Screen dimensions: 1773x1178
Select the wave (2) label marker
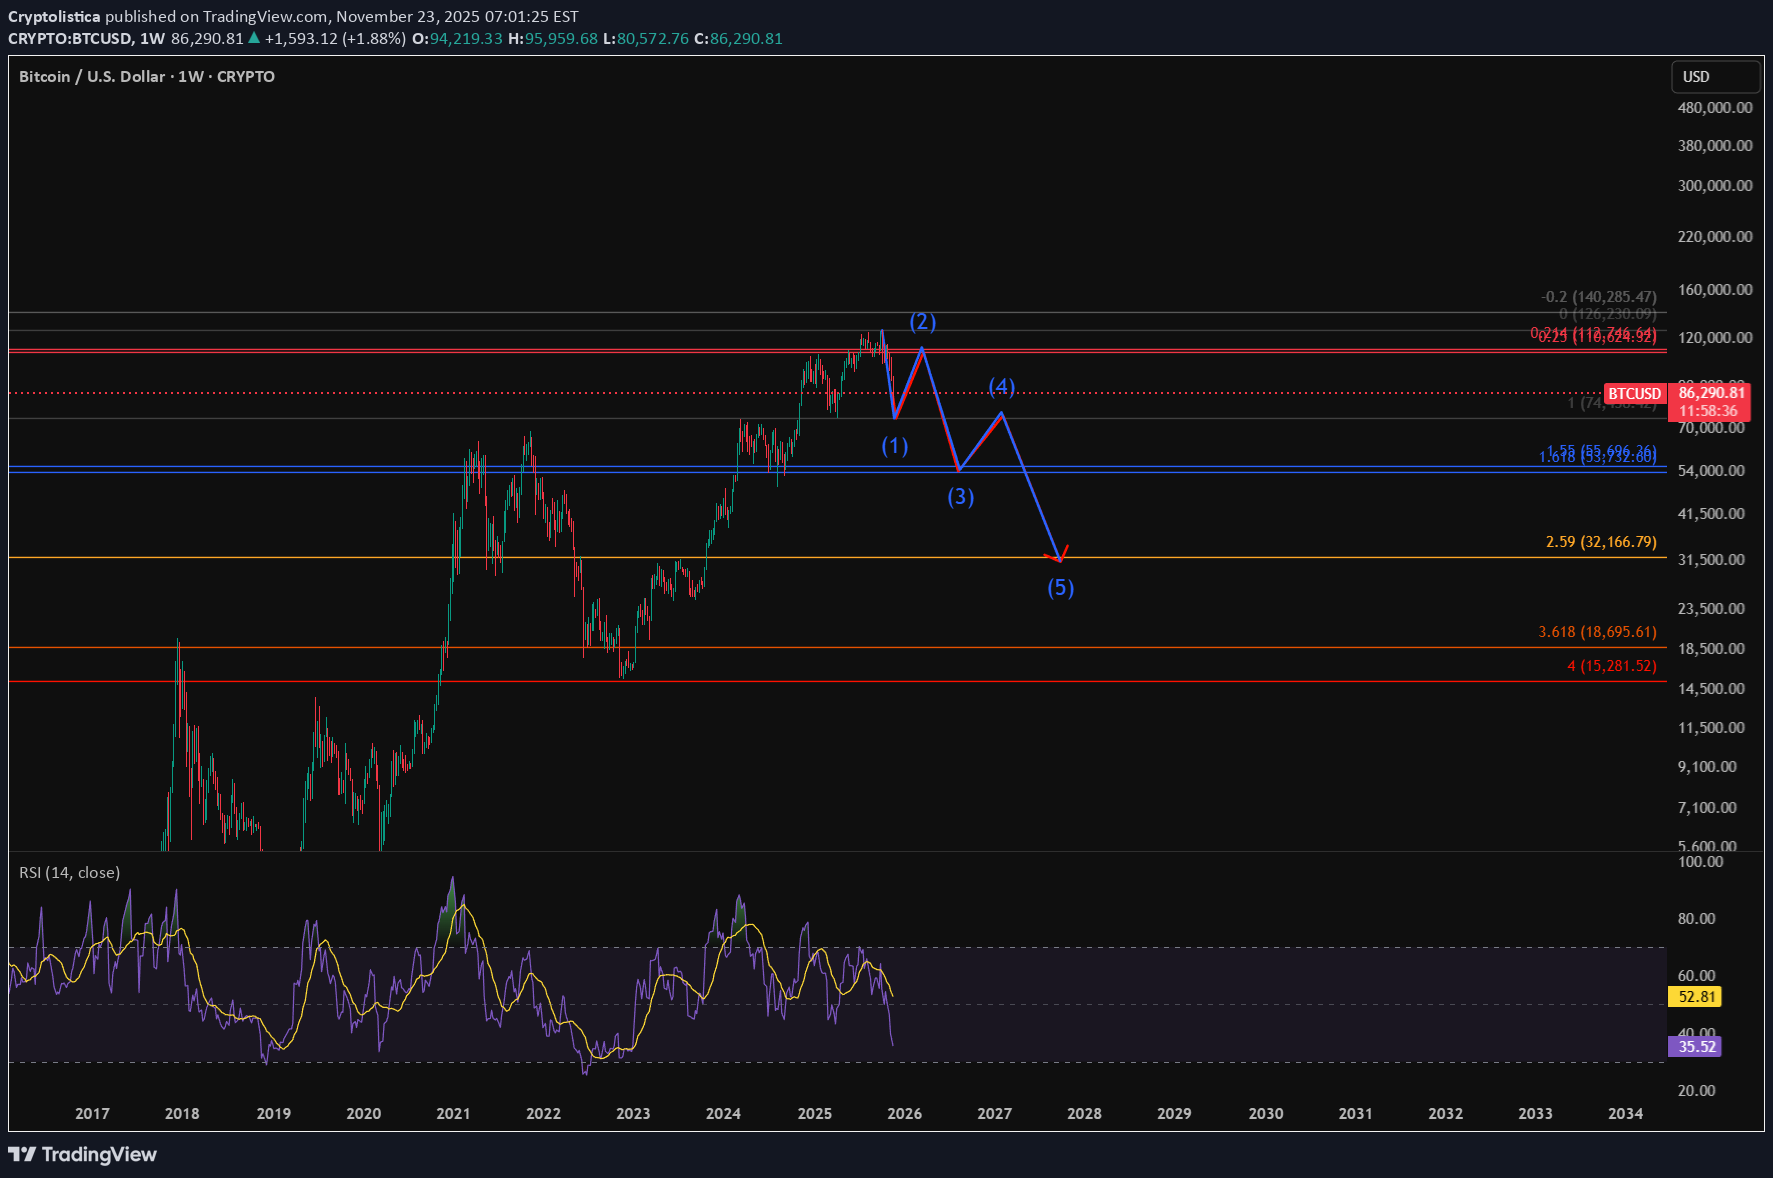(922, 322)
